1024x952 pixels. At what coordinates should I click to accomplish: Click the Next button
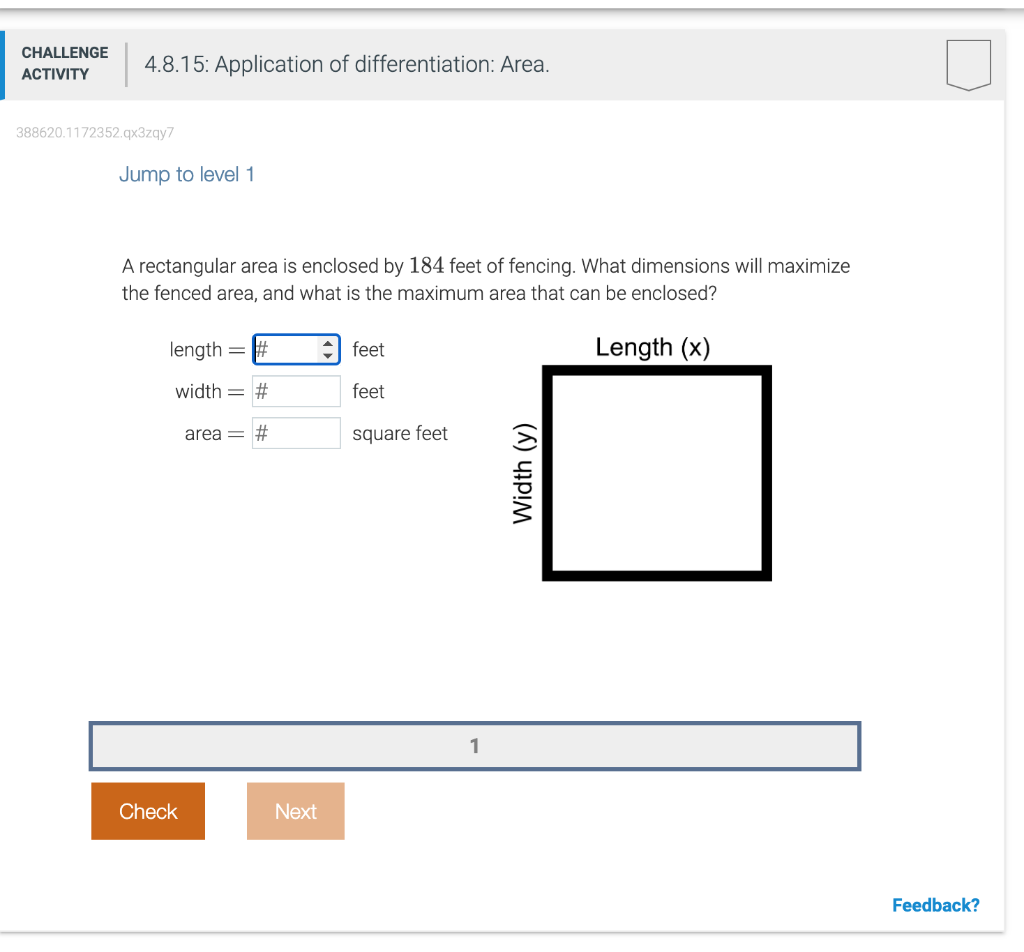click(x=295, y=811)
